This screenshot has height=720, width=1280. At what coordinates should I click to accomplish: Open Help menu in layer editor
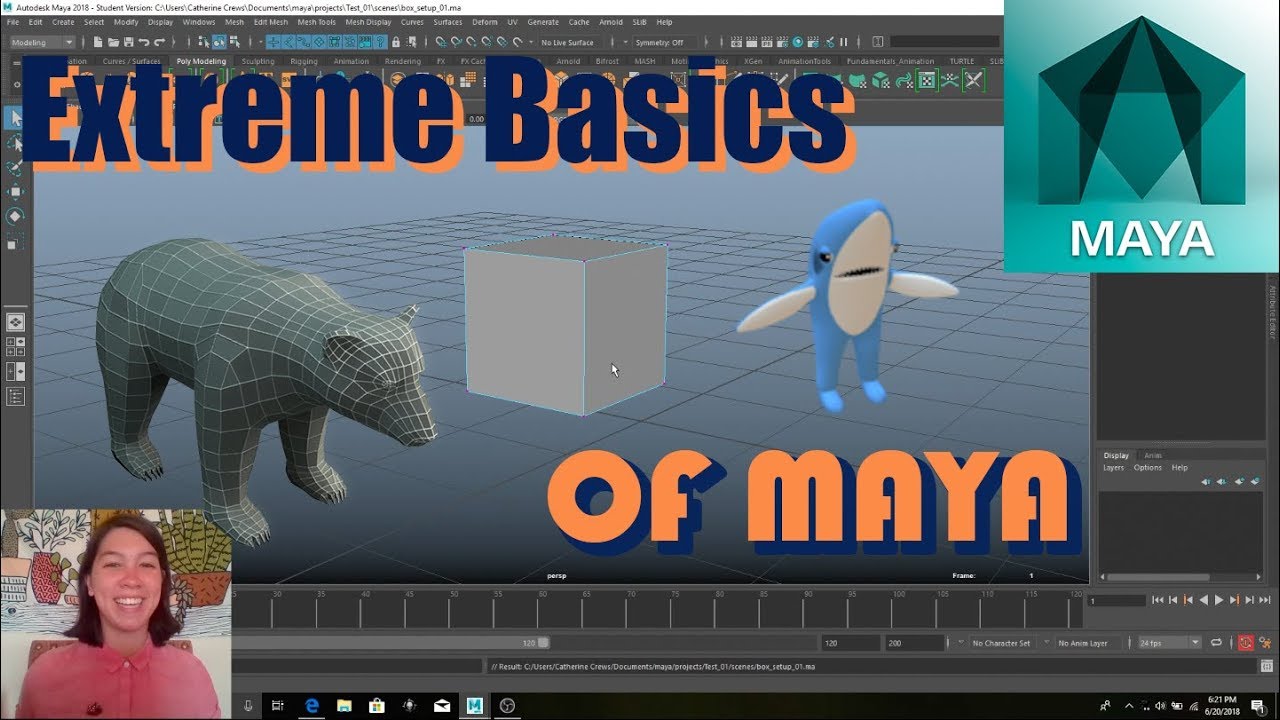point(1179,467)
